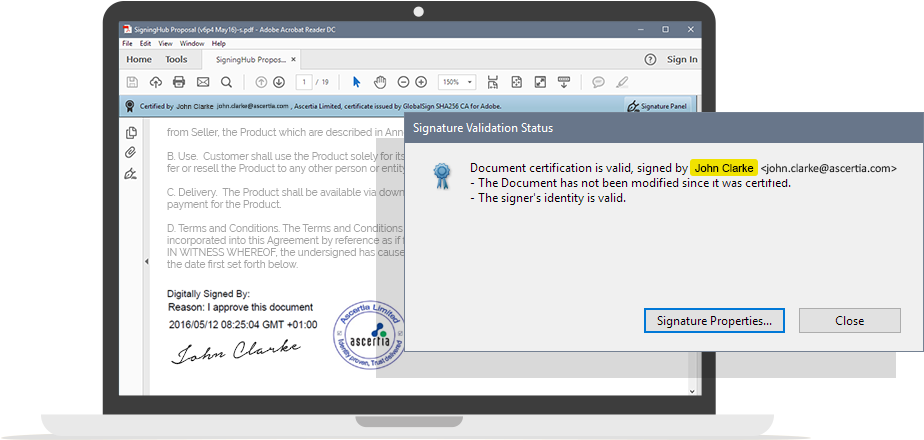Open the Edit menu
This screenshot has width=924, height=440.
[x=145, y=43]
